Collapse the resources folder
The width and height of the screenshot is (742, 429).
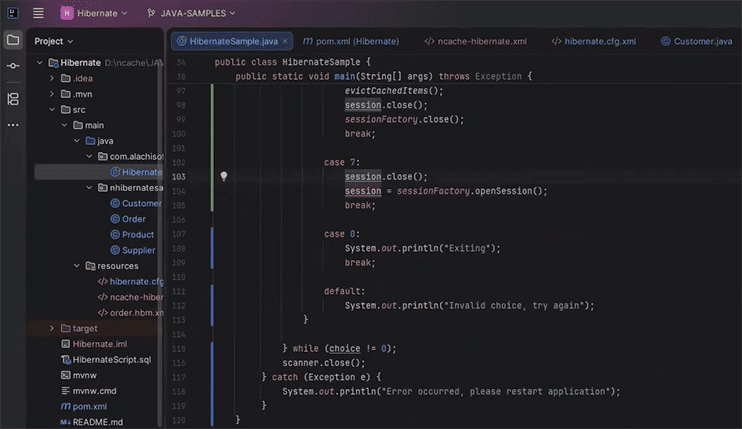[78, 266]
